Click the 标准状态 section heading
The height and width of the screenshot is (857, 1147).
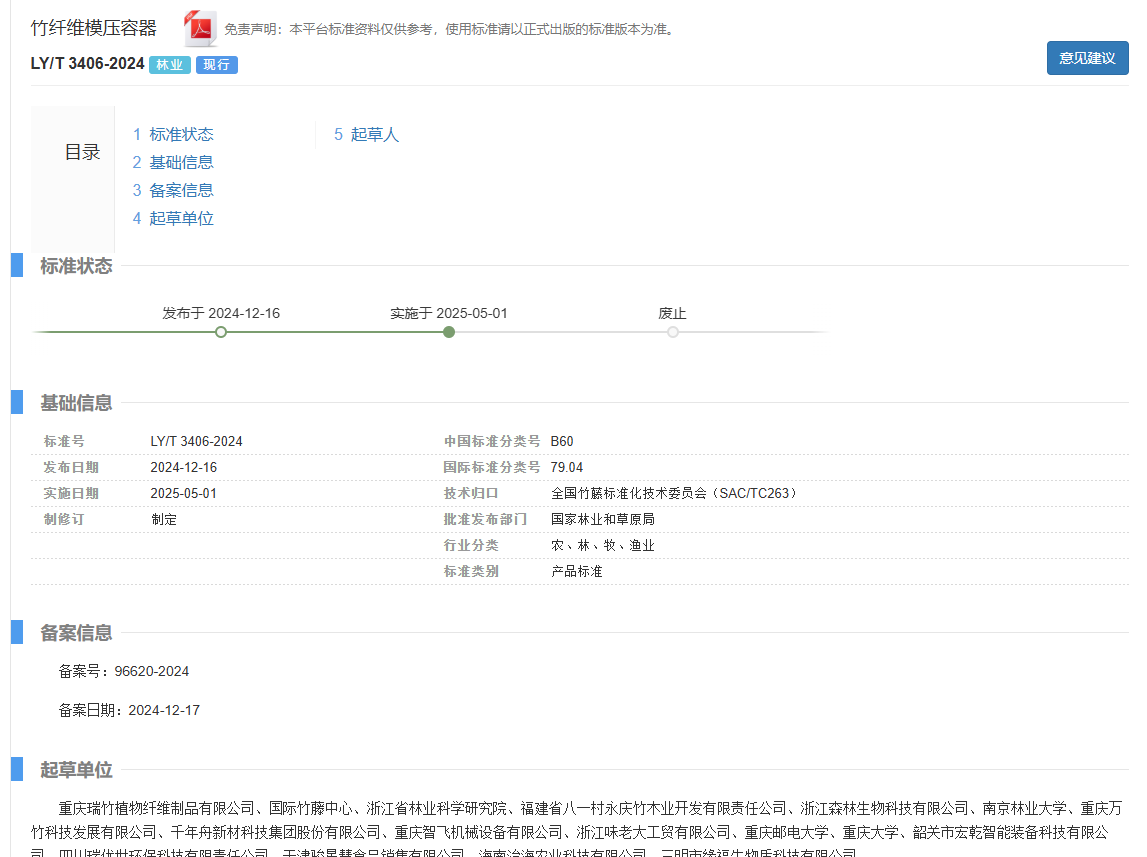point(76,265)
